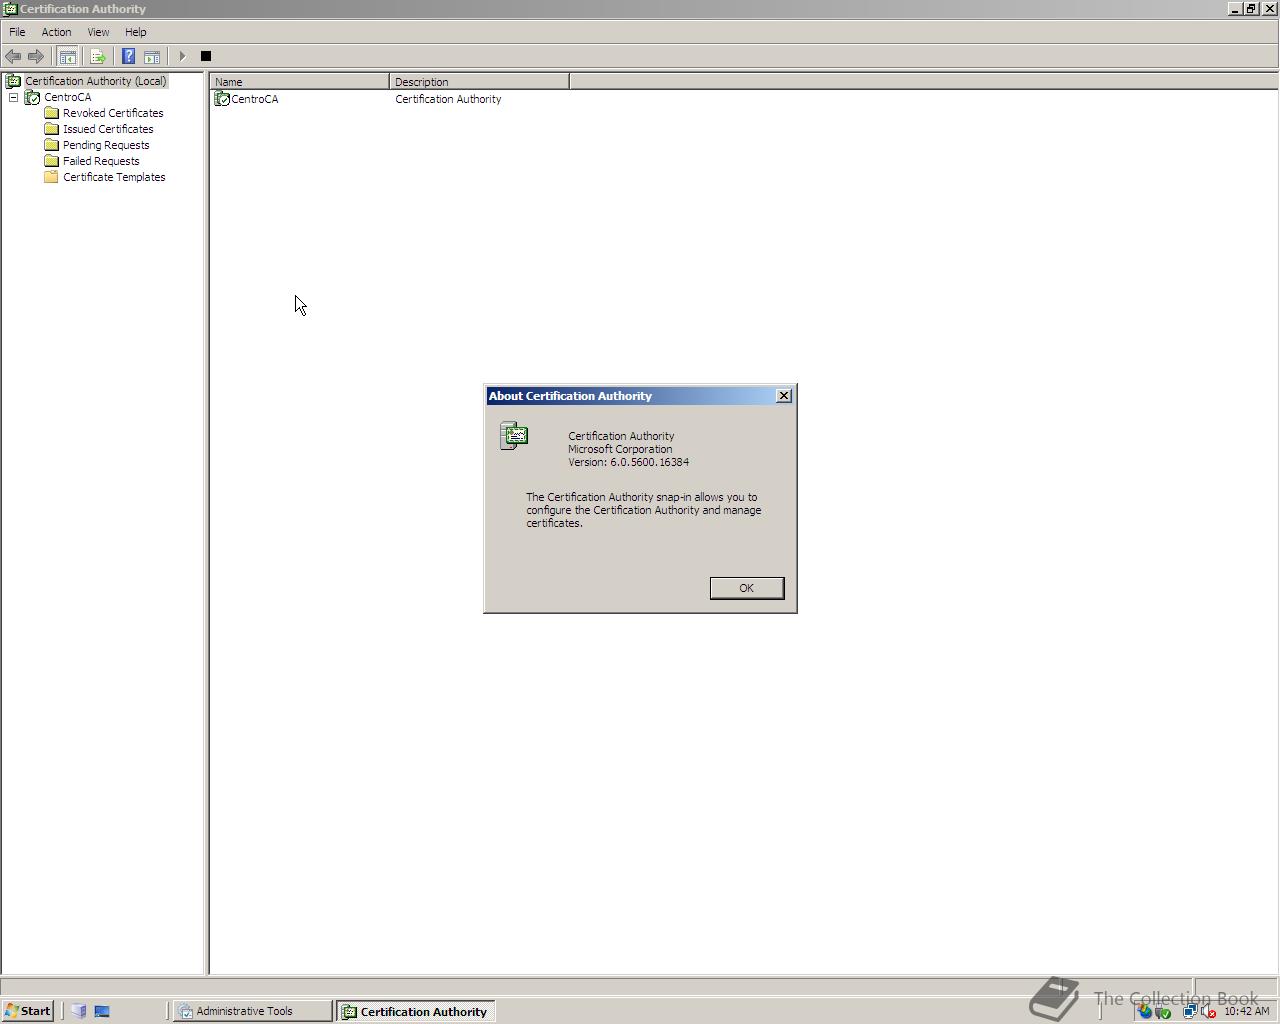Click the Back arrow toolbar icon
The image size is (1280, 1024).
tap(13, 56)
